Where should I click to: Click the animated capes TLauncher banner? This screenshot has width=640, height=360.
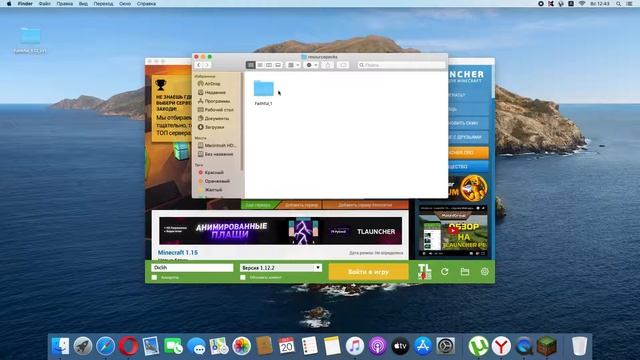pyautogui.click(x=280, y=231)
